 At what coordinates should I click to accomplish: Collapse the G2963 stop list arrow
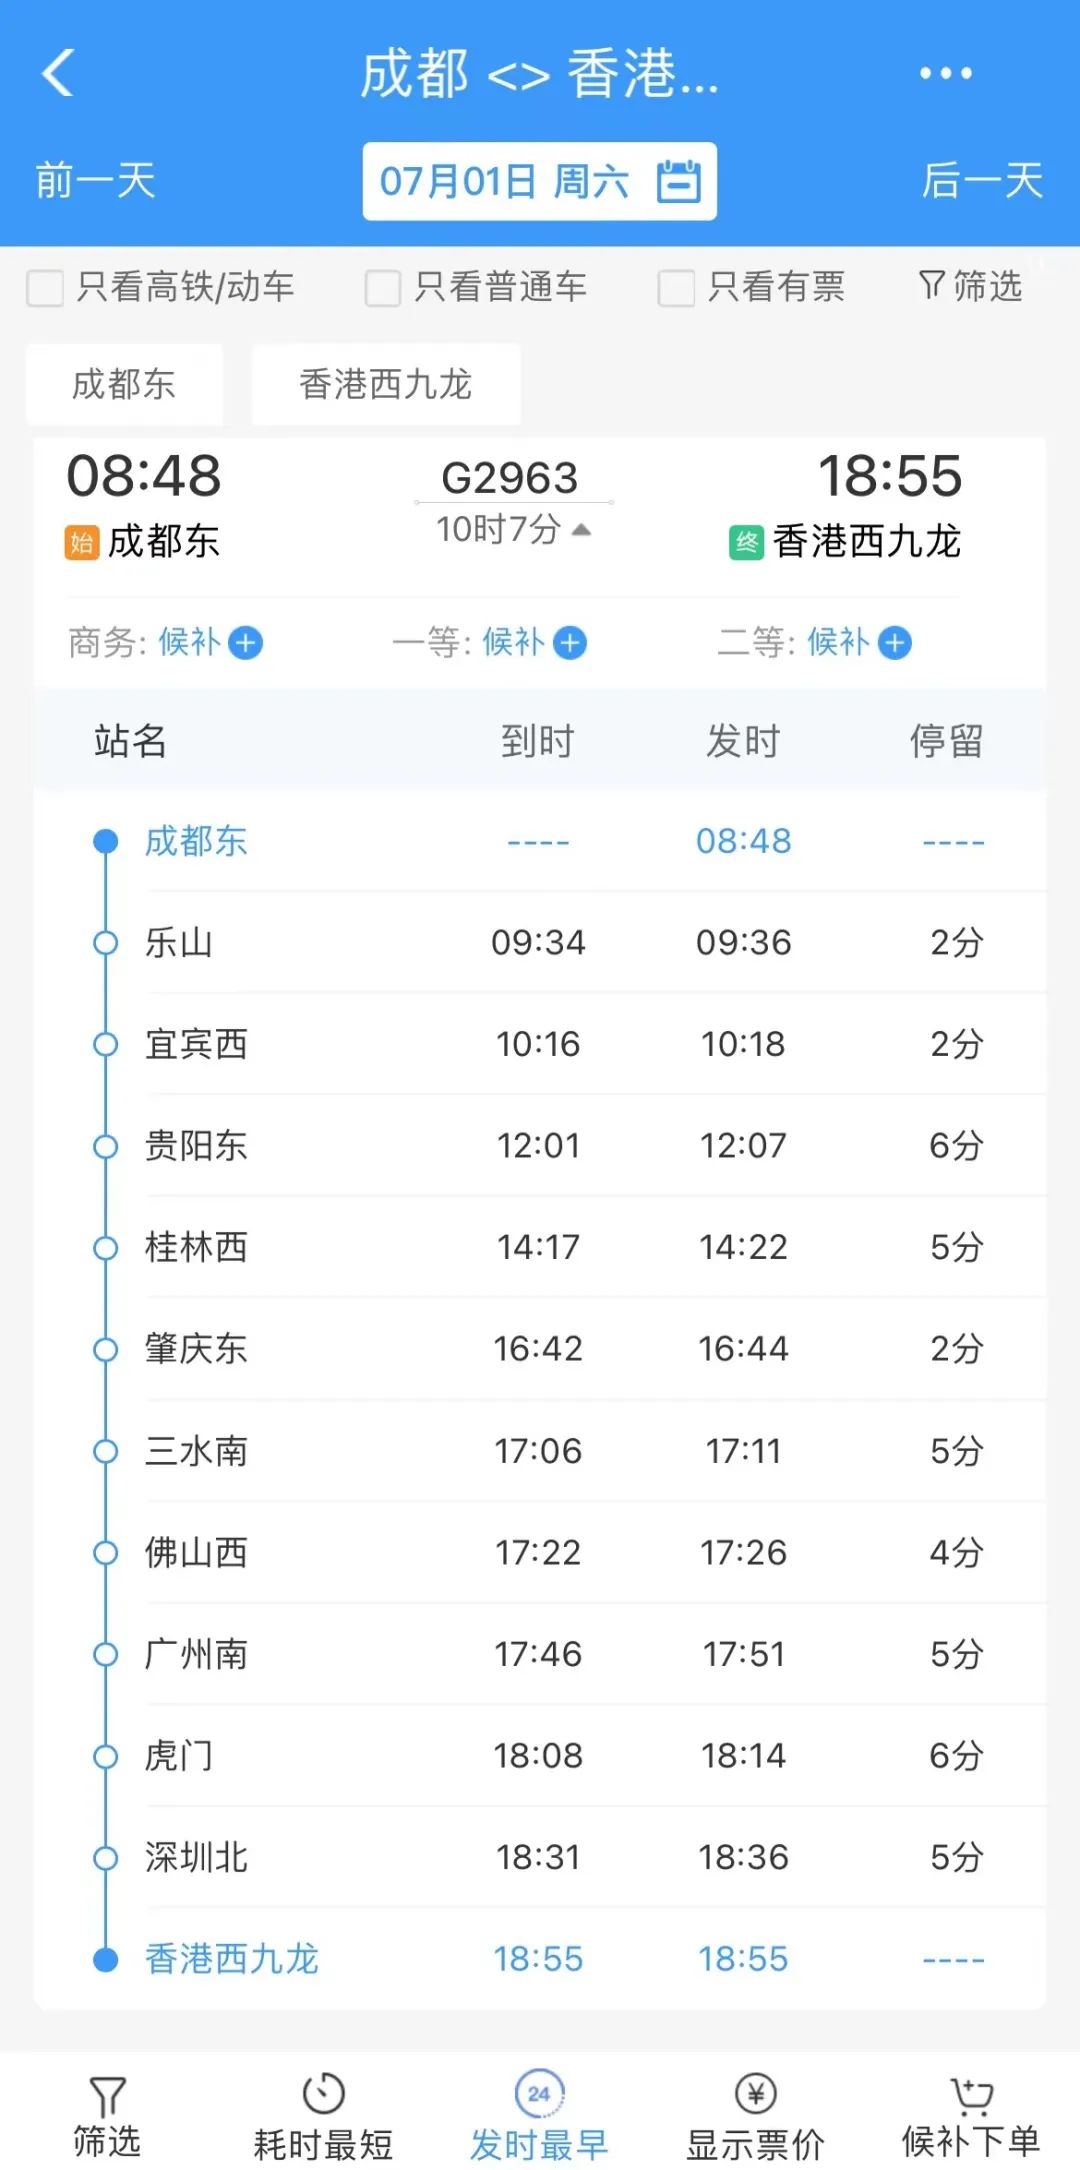(582, 530)
